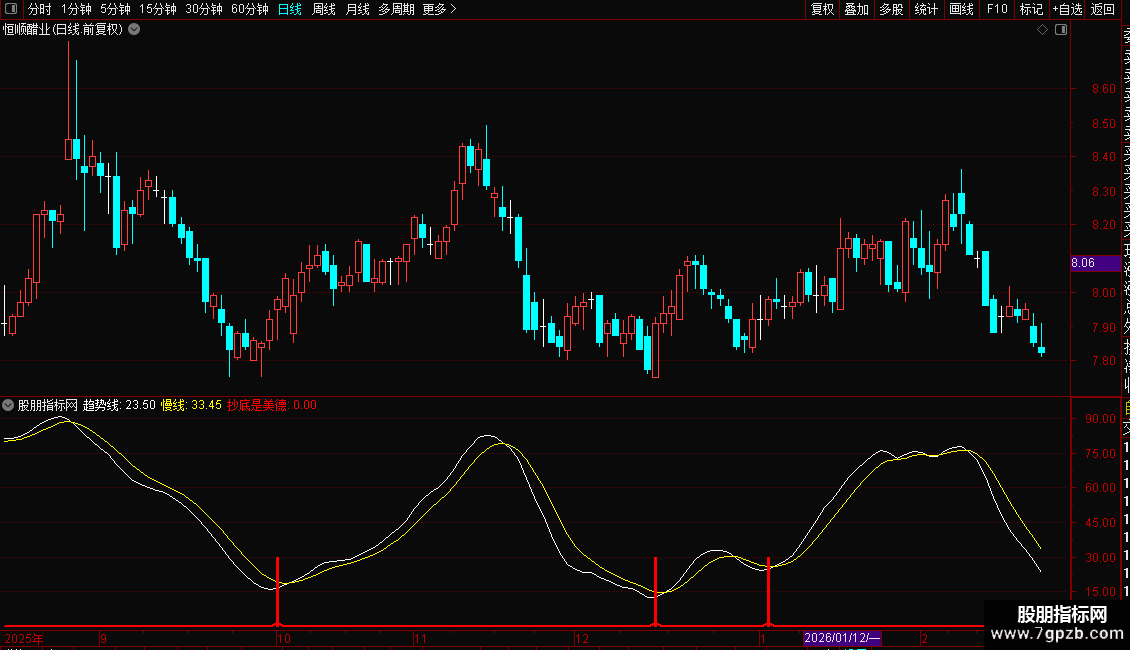The height and width of the screenshot is (650, 1130).
Task: Click the 60.00 indicator axis label
Action: pyautogui.click(x=1100, y=488)
